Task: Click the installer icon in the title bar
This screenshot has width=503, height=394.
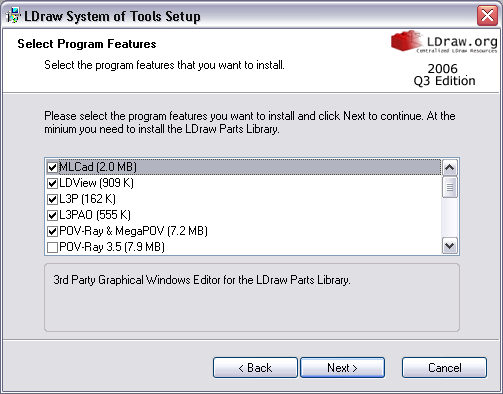Action: coord(13,15)
